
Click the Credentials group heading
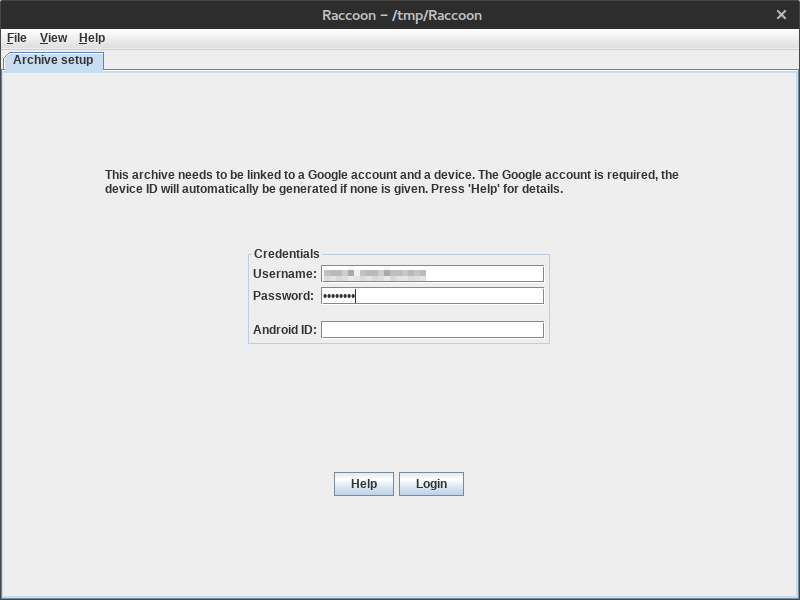point(286,254)
